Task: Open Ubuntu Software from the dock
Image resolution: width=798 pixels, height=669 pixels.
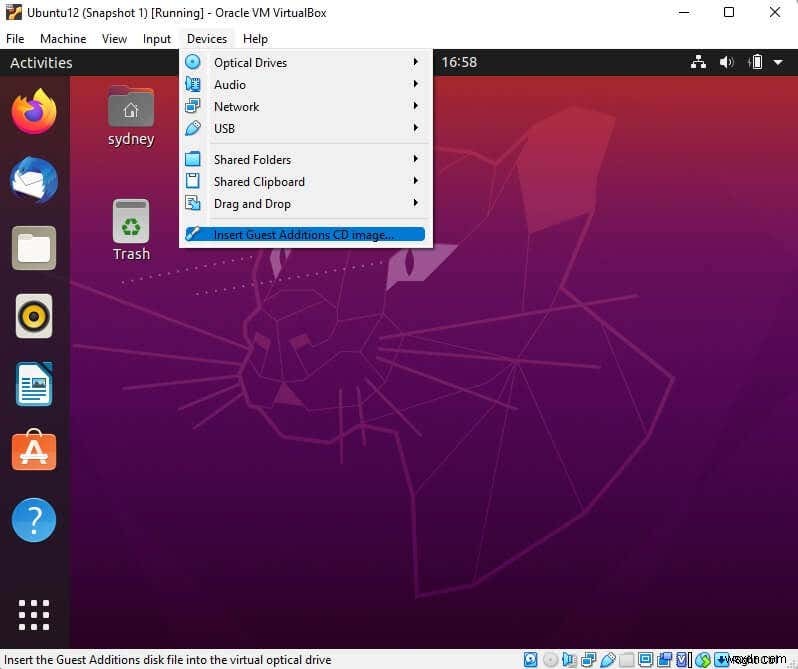Action: (34, 450)
